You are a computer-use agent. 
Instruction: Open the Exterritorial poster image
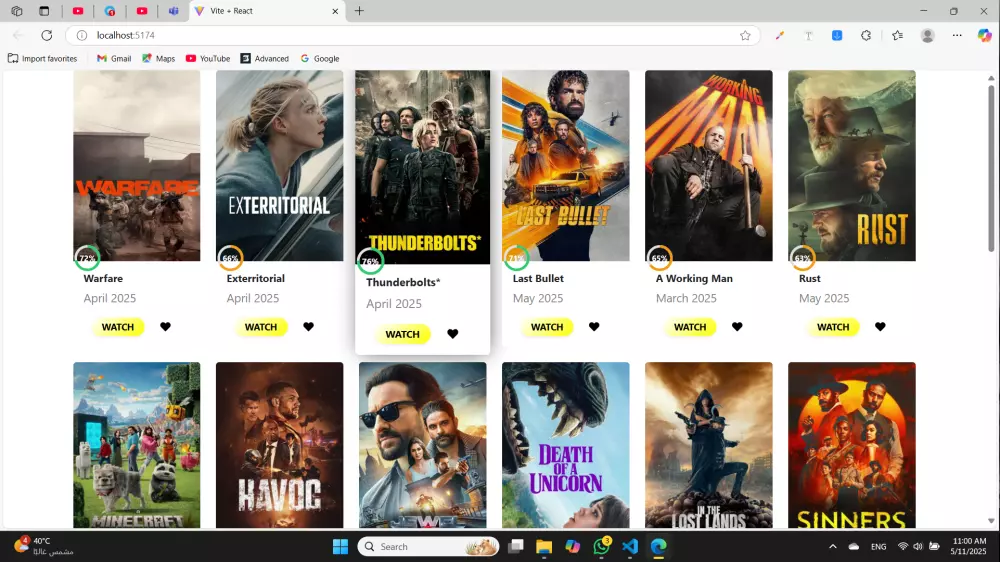pyautogui.click(x=279, y=165)
